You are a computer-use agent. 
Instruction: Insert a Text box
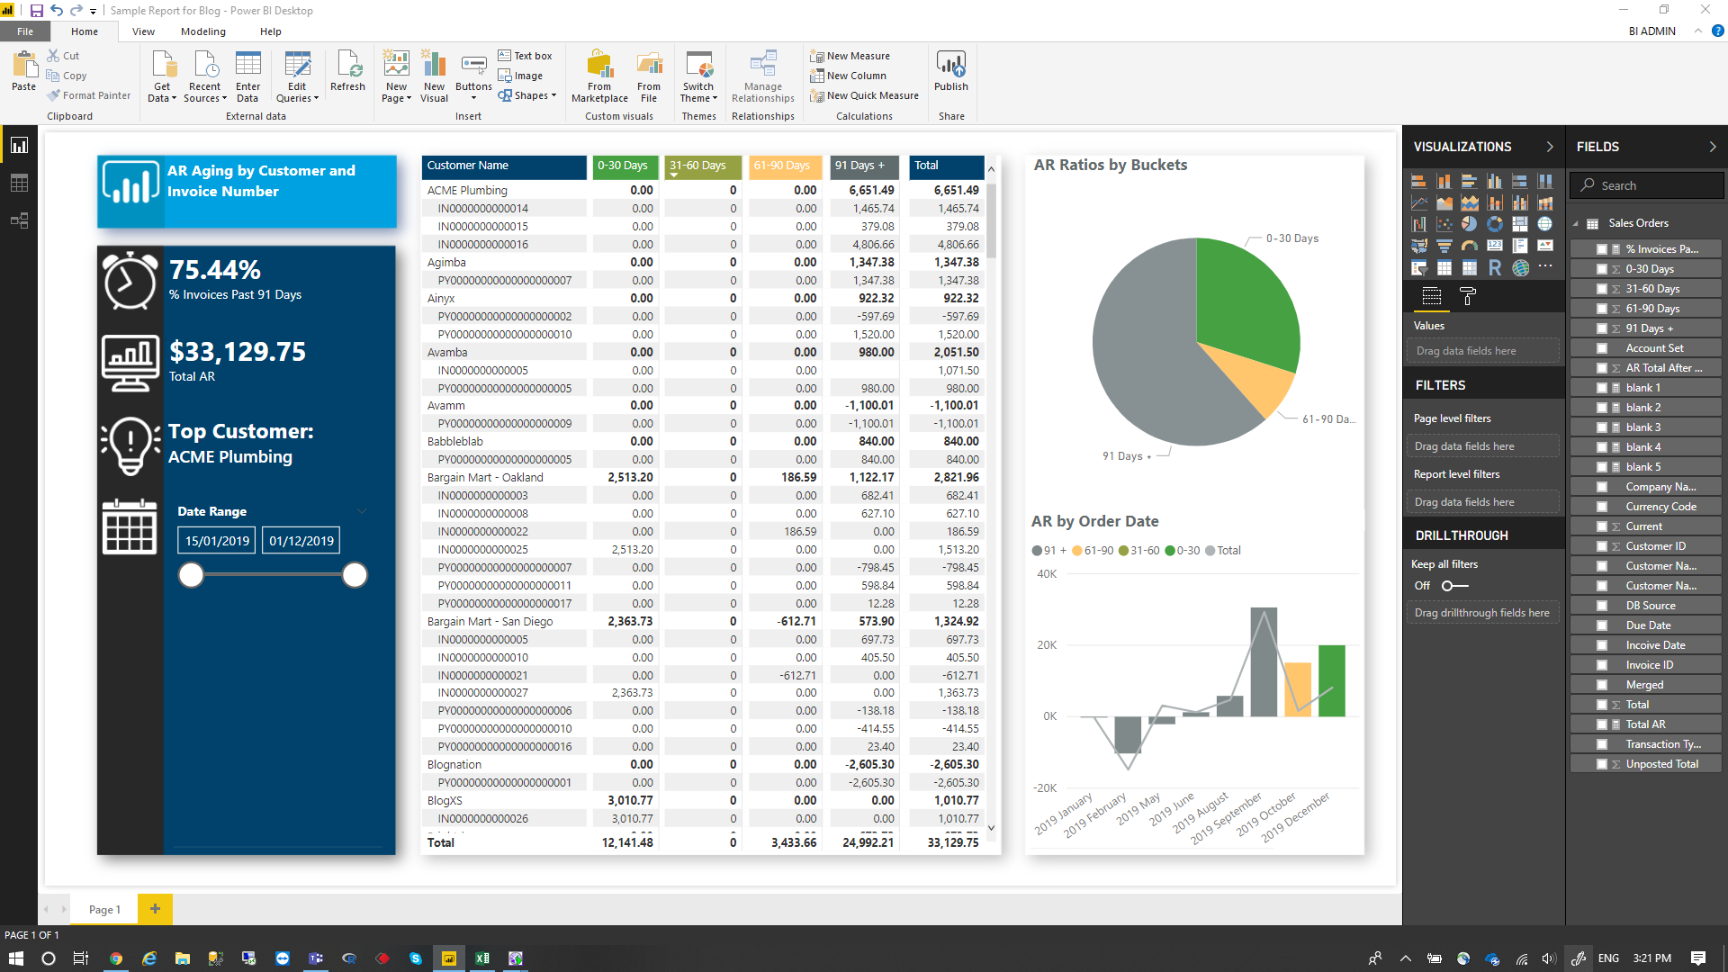click(x=525, y=56)
